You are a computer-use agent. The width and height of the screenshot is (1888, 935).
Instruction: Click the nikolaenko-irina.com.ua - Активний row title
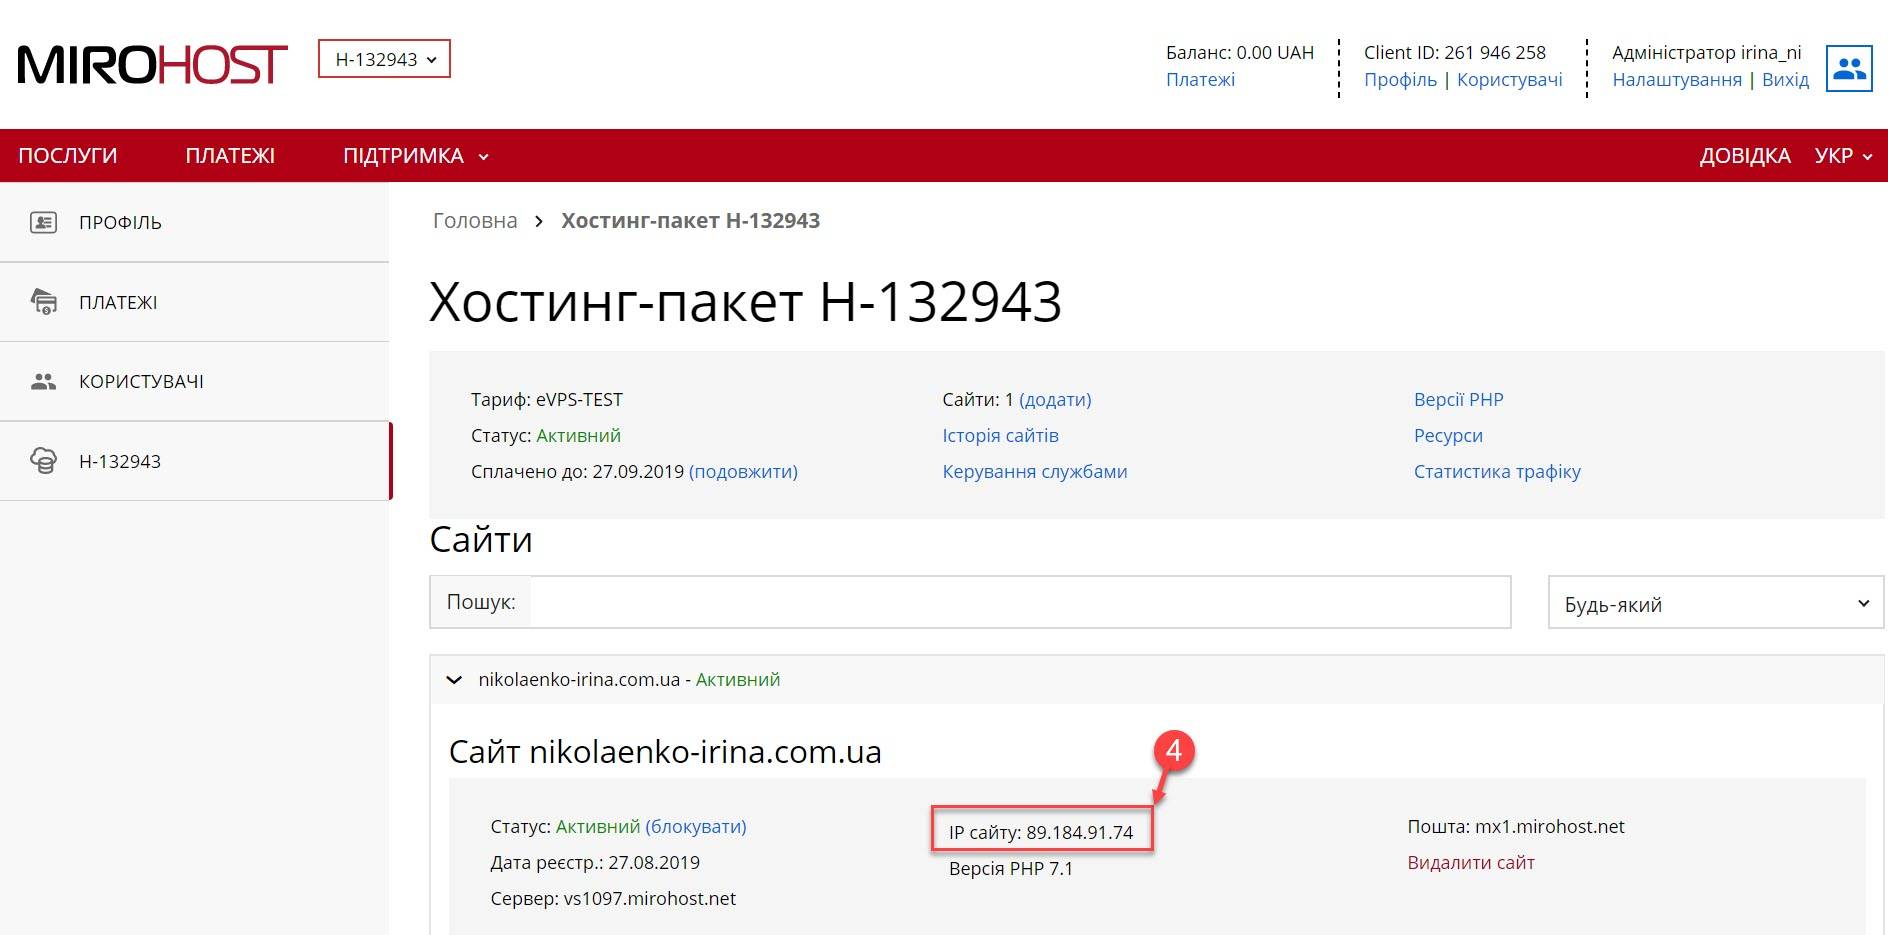pos(629,680)
